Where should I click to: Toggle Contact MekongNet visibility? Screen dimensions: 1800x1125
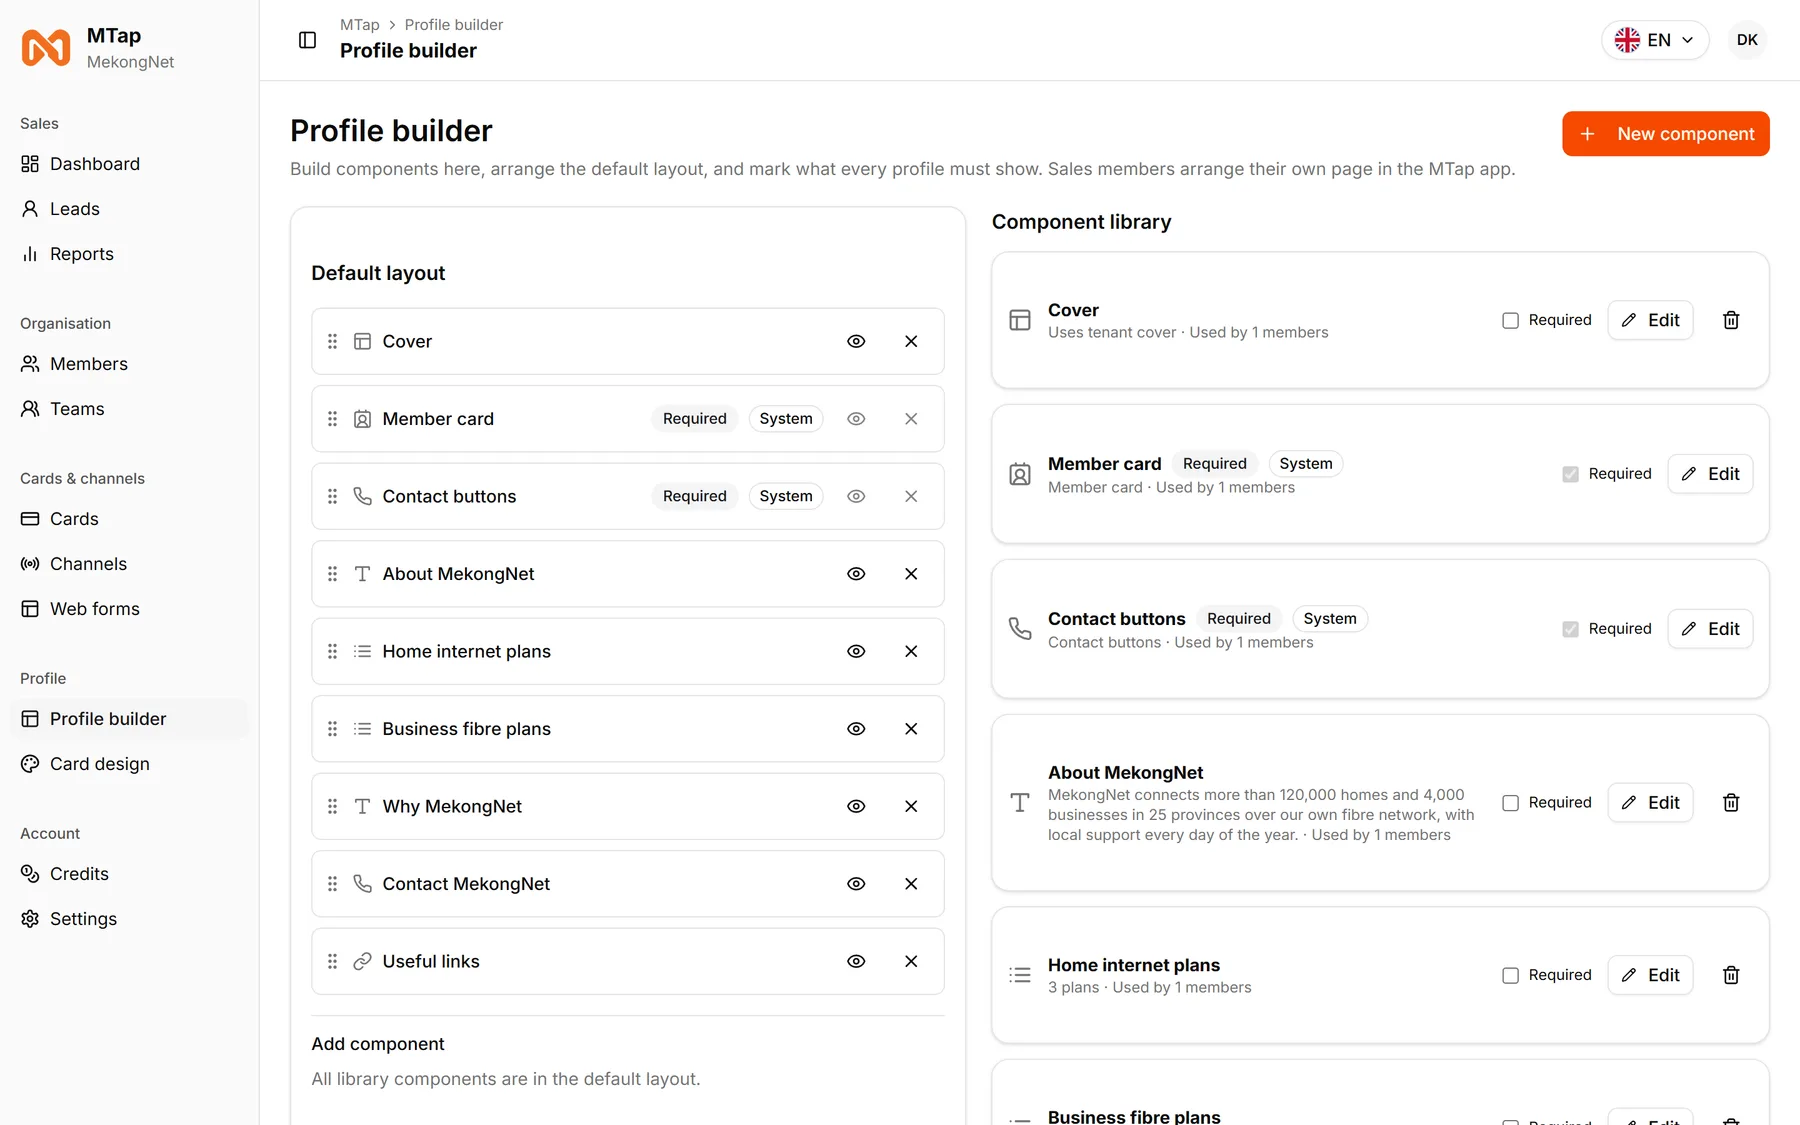[856, 884]
